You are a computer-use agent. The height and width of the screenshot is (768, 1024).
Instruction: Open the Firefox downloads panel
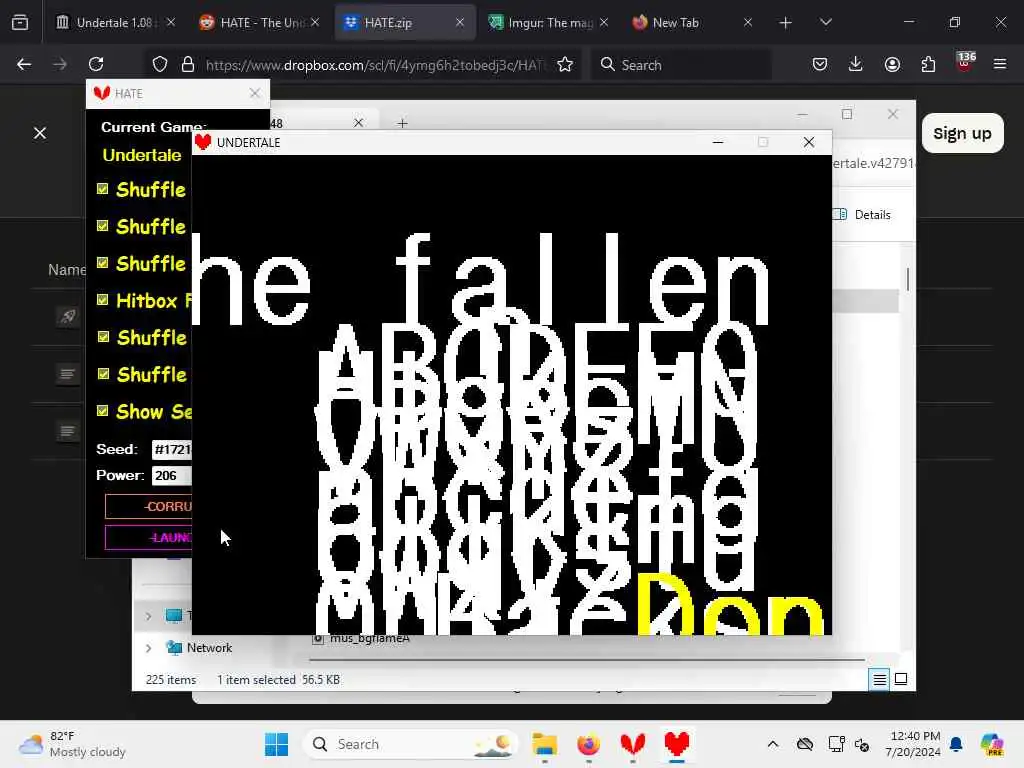[856, 64]
